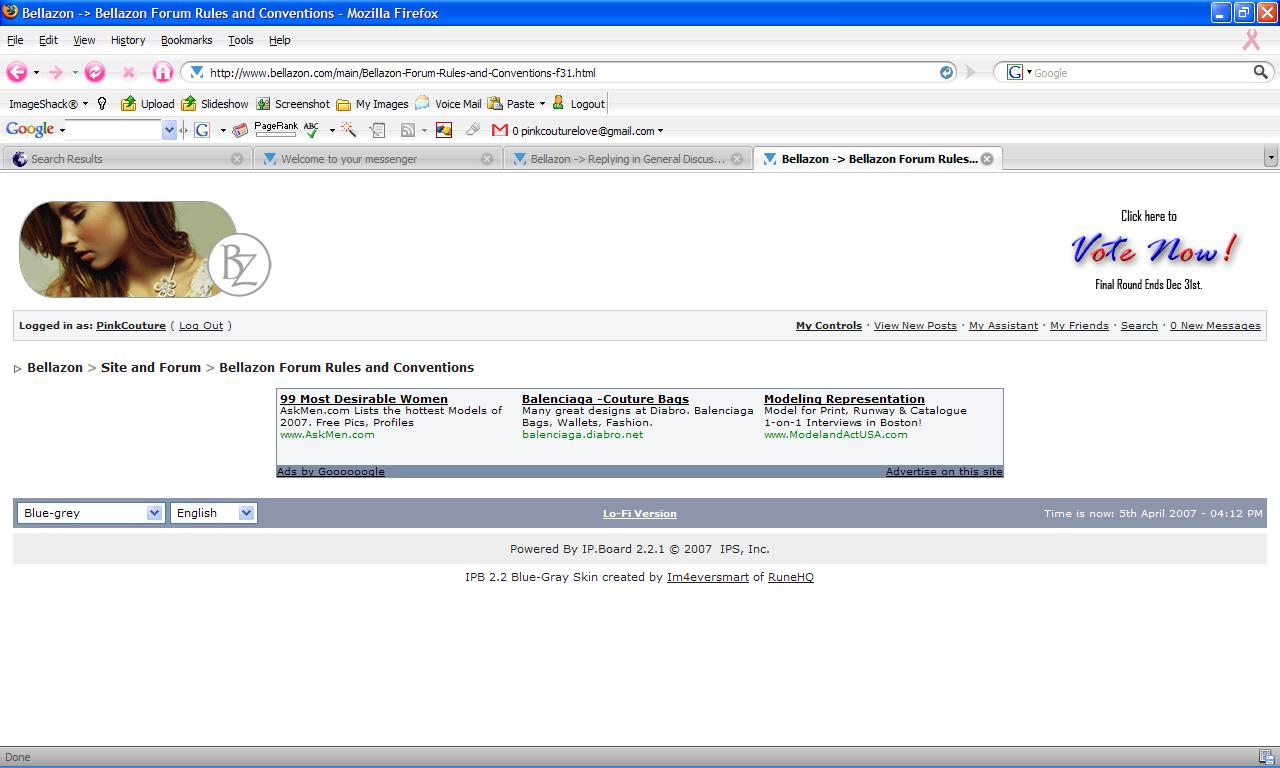
Task: Open the Blue-grey skin selector dropdown
Action: pos(90,513)
